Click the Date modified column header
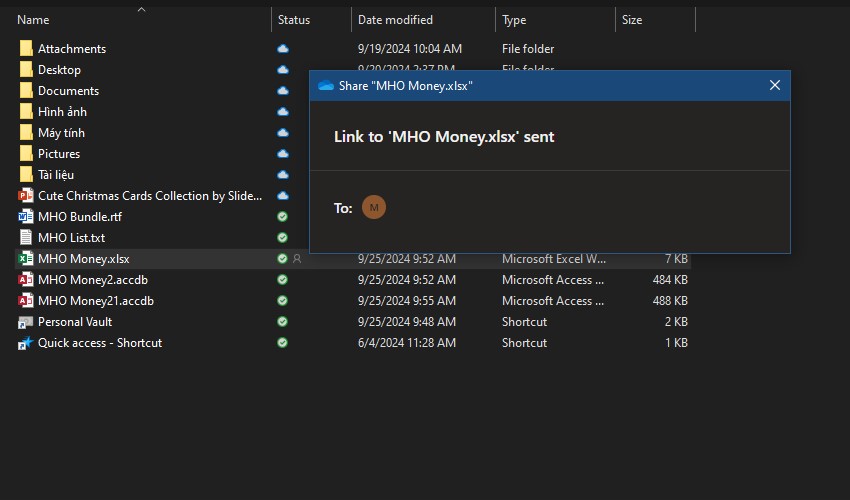Image resolution: width=850 pixels, height=500 pixels. [x=395, y=20]
